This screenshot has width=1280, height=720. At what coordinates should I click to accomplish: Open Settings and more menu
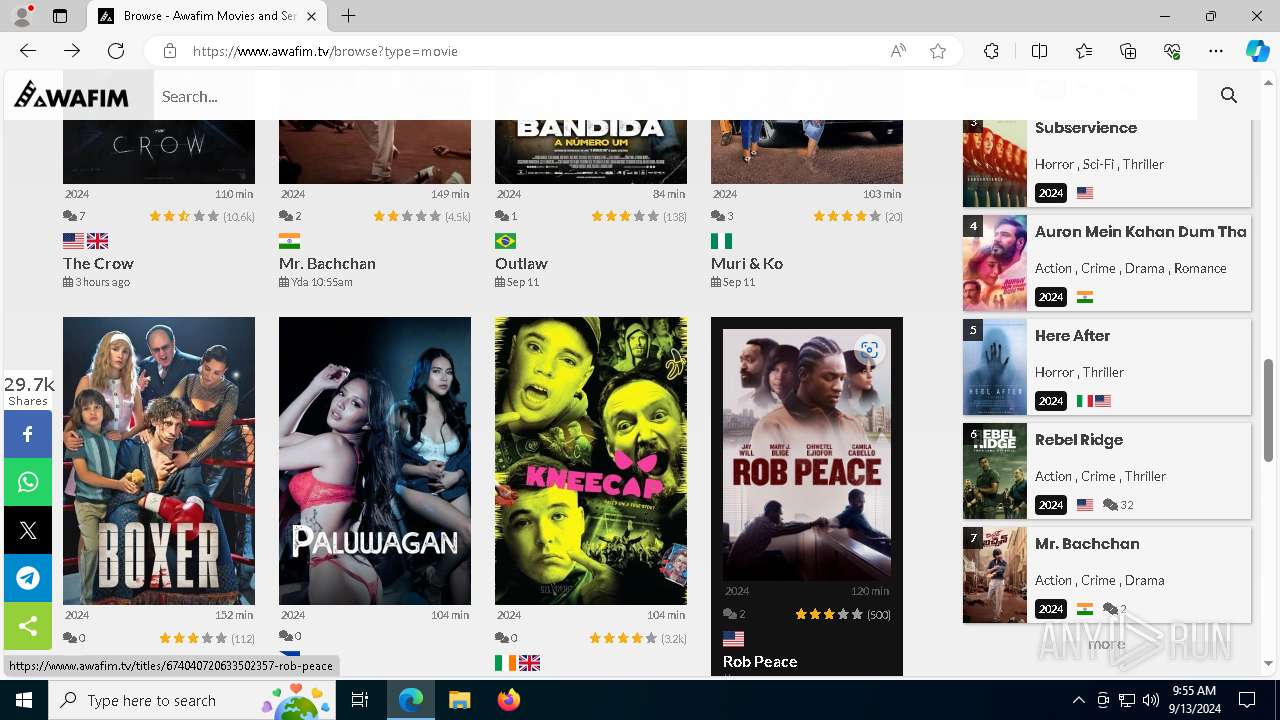click(x=1216, y=51)
